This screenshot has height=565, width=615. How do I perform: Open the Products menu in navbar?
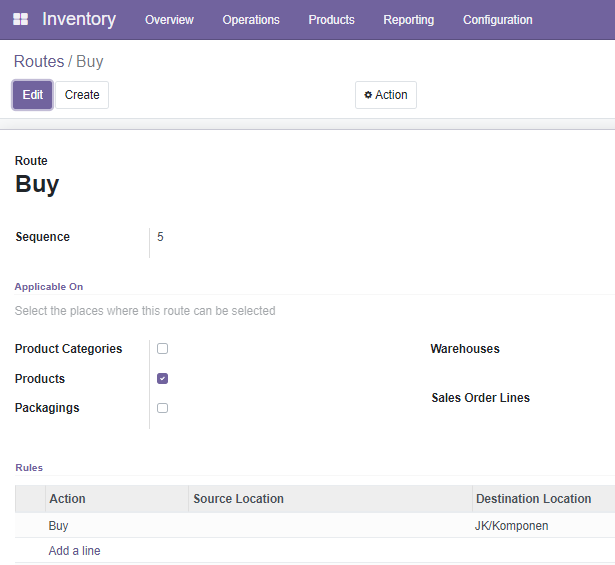331,20
